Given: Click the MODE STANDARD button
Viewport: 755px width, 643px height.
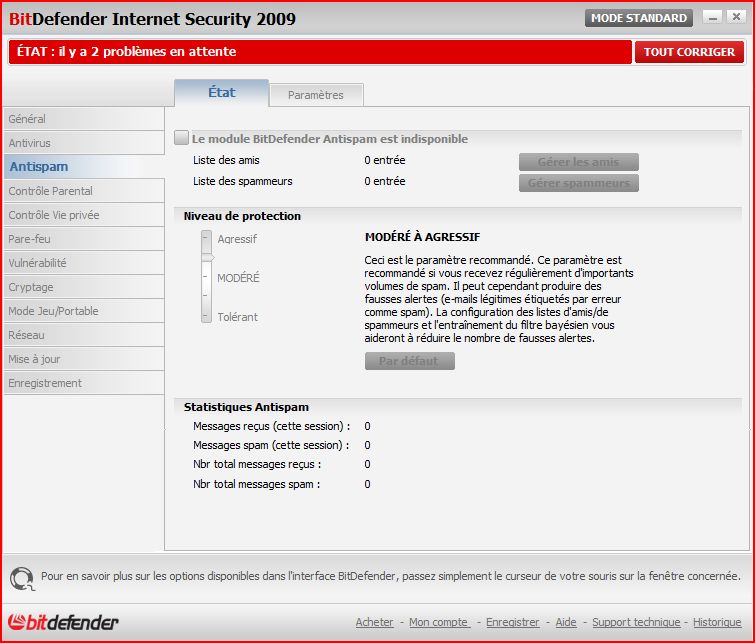Looking at the screenshot, I should click(638, 18).
